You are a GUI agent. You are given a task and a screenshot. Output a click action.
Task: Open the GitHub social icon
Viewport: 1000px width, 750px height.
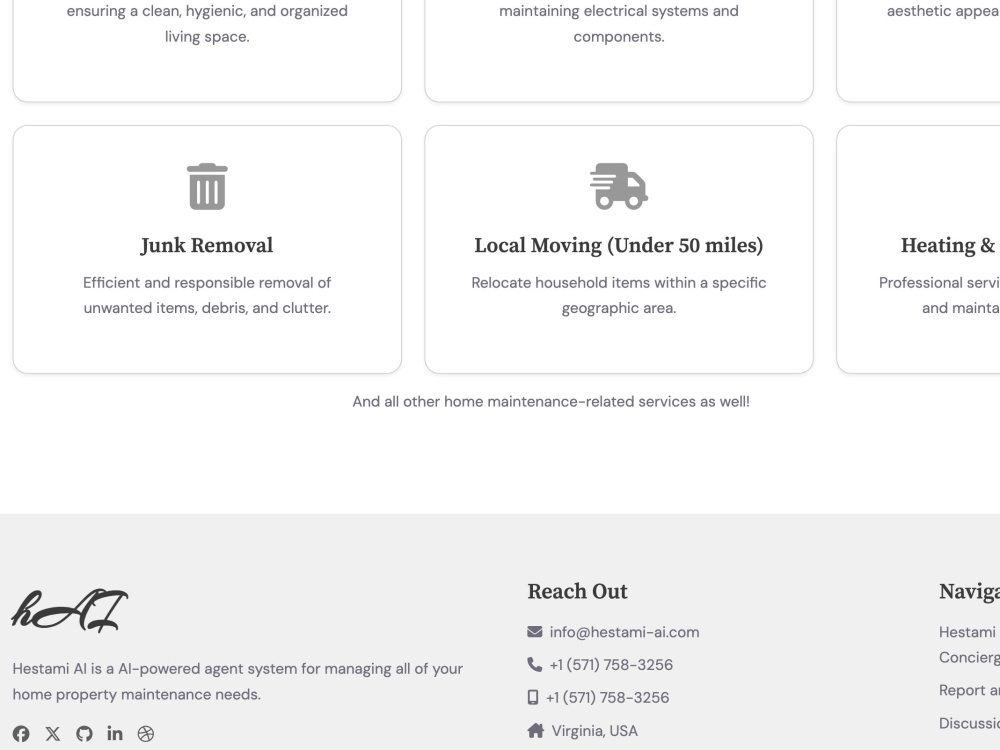[x=84, y=733]
